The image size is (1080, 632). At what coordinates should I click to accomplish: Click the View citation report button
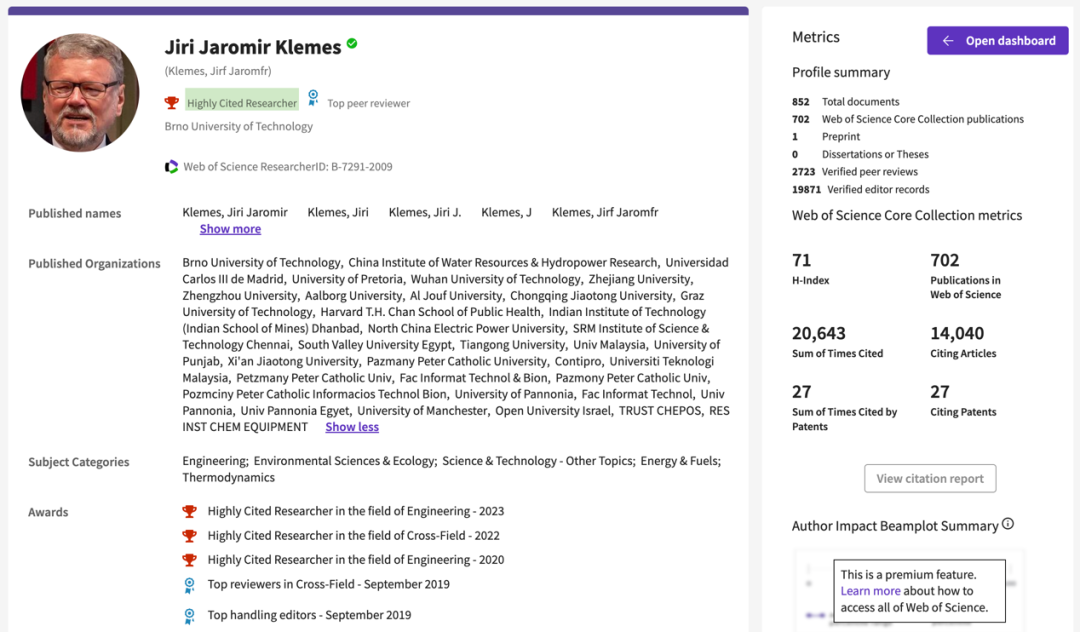[930, 478]
